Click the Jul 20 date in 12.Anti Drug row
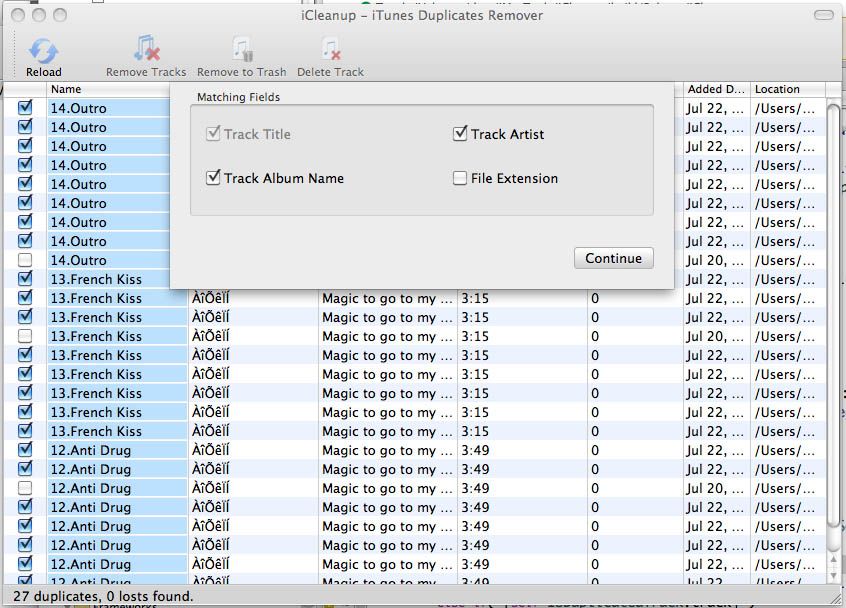 tap(715, 488)
